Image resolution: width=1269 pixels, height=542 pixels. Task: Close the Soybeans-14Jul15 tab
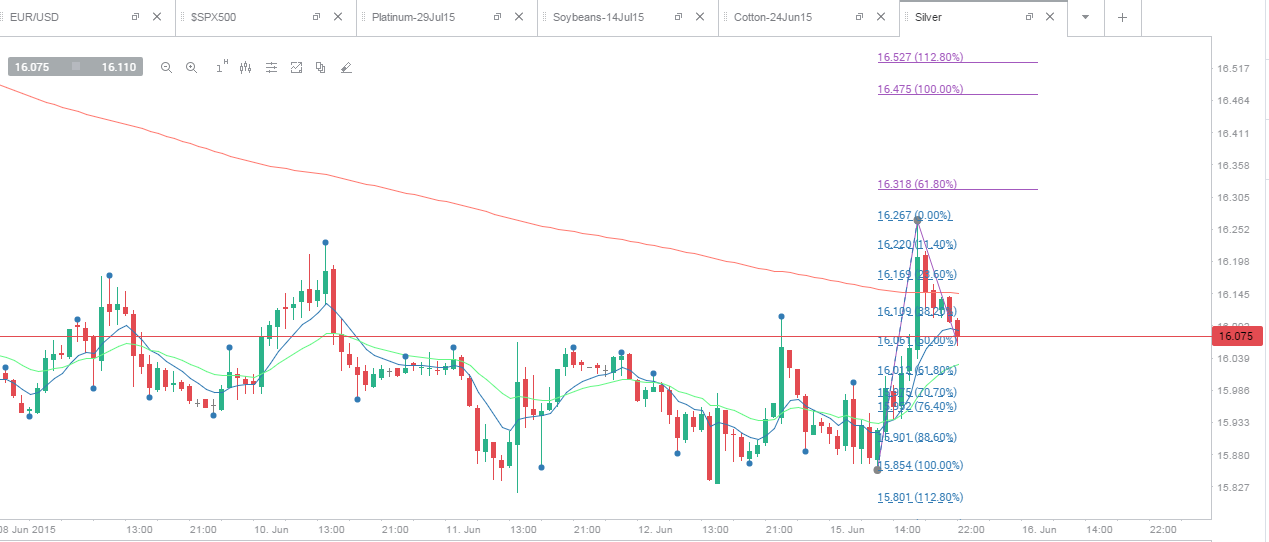pyautogui.click(x=698, y=17)
